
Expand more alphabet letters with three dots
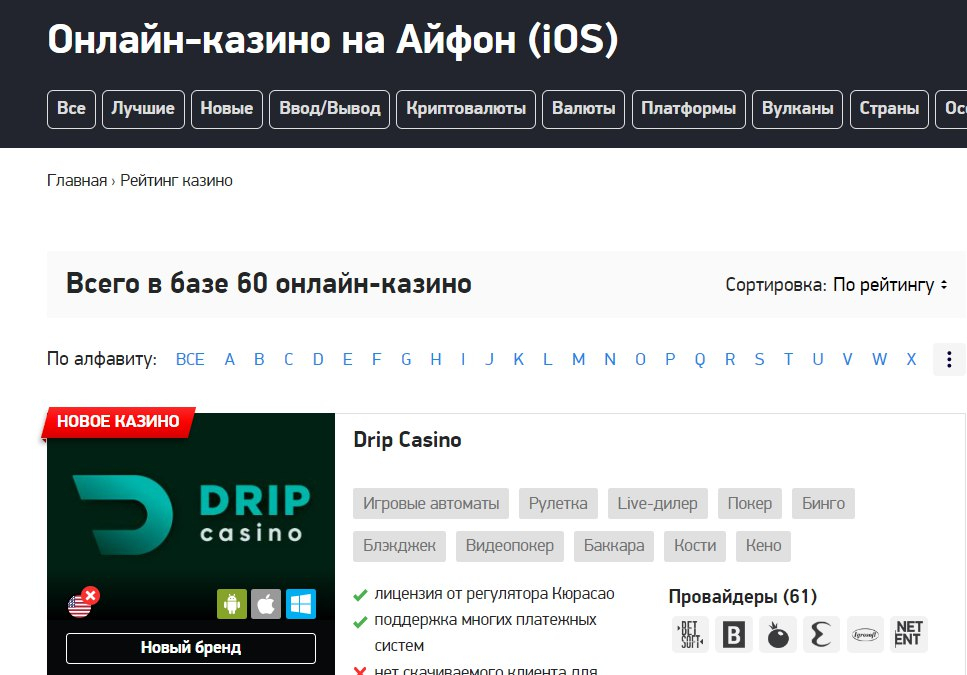coord(949,359)
